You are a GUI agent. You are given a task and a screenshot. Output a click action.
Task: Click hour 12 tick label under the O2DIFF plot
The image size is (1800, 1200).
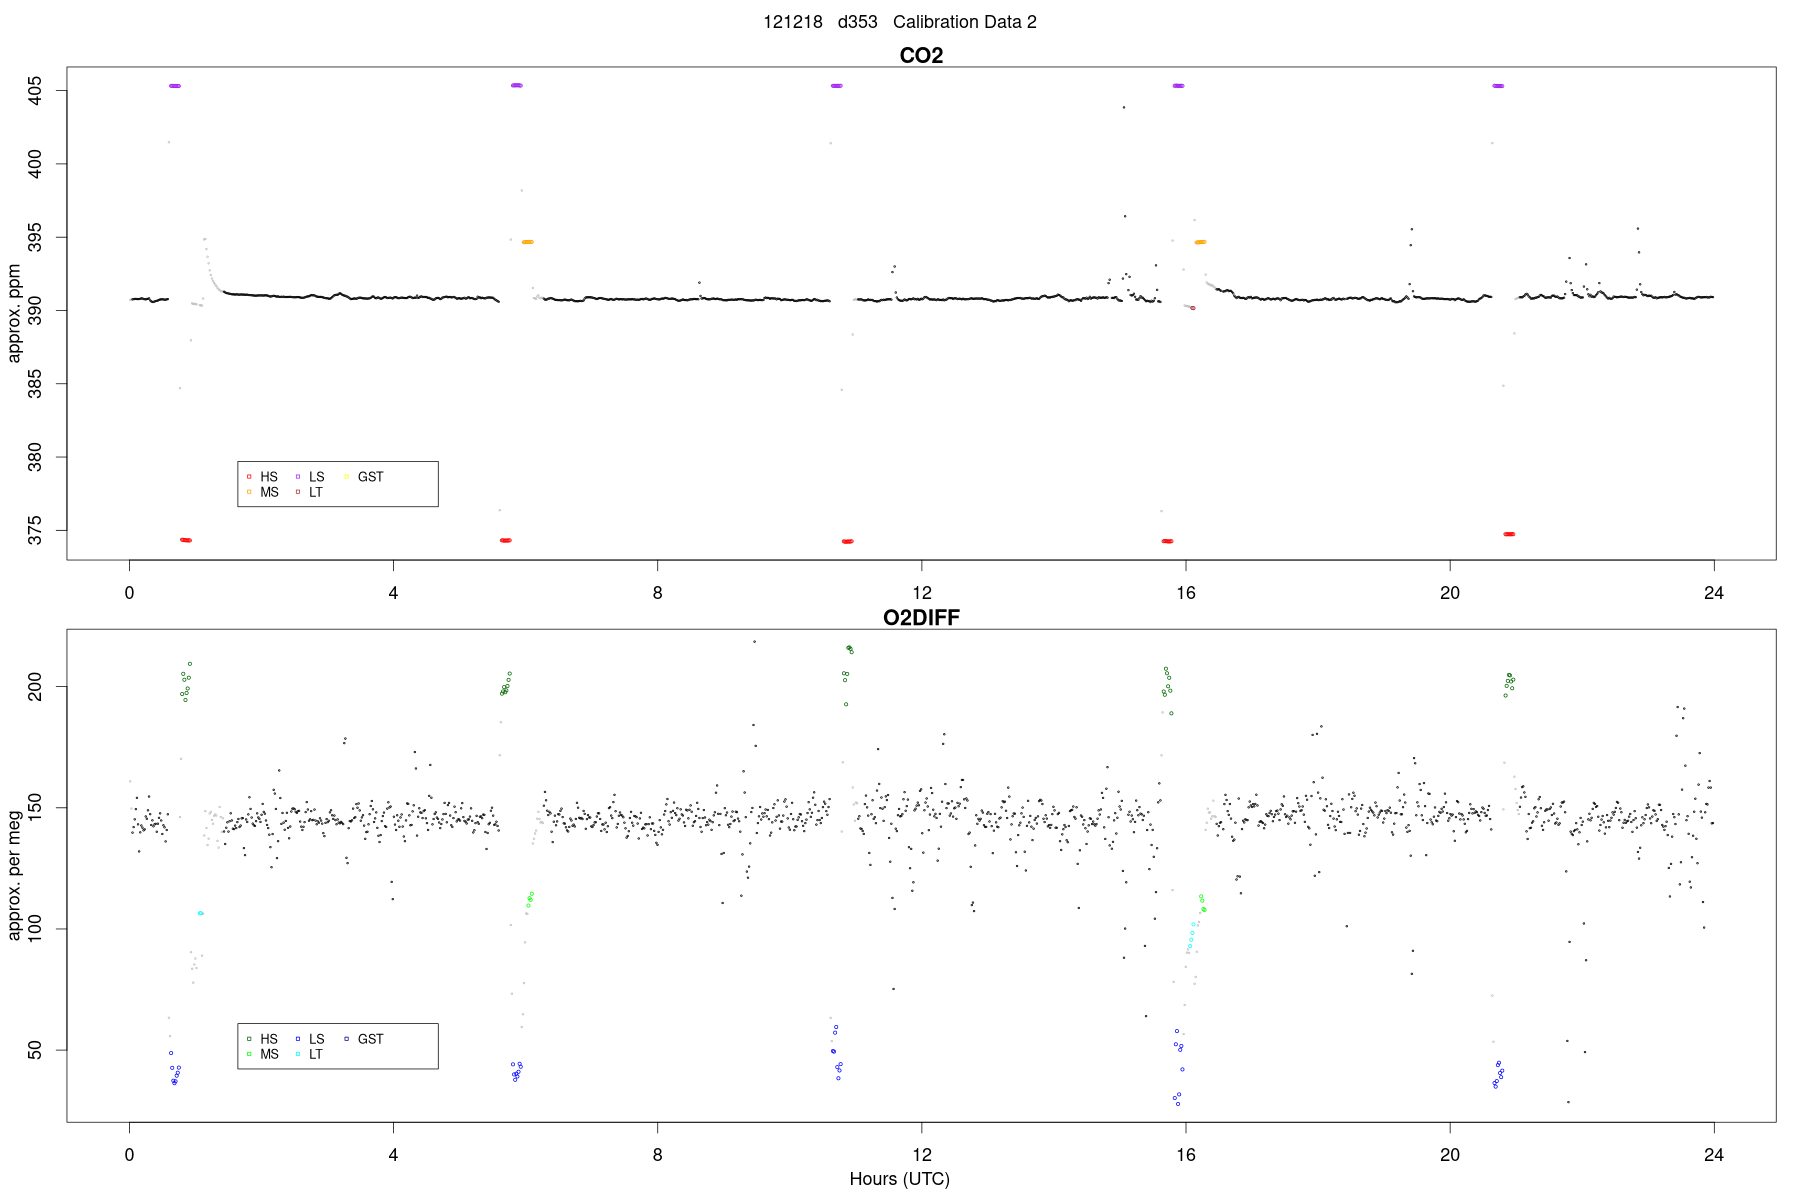coord(921,1155)
